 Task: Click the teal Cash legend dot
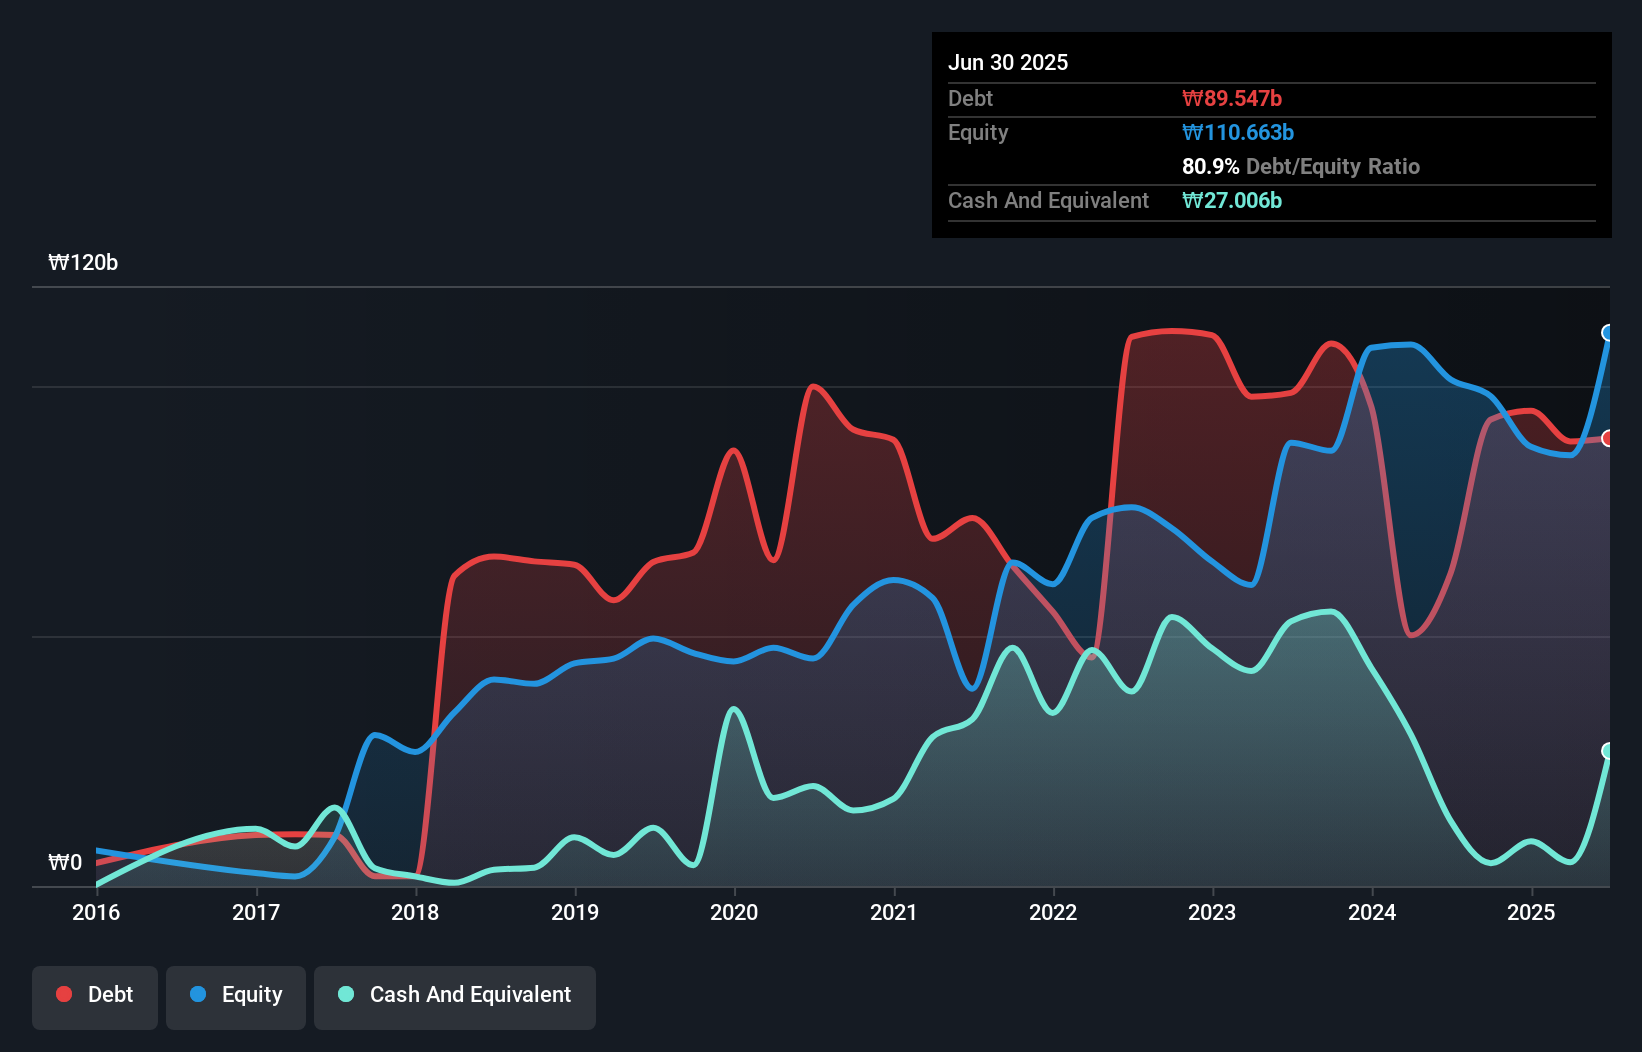click(x=346, y=994)
